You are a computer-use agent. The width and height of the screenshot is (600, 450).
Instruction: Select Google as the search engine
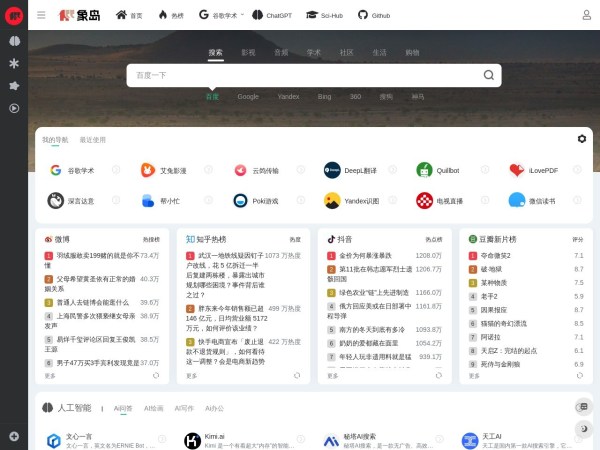248,97
